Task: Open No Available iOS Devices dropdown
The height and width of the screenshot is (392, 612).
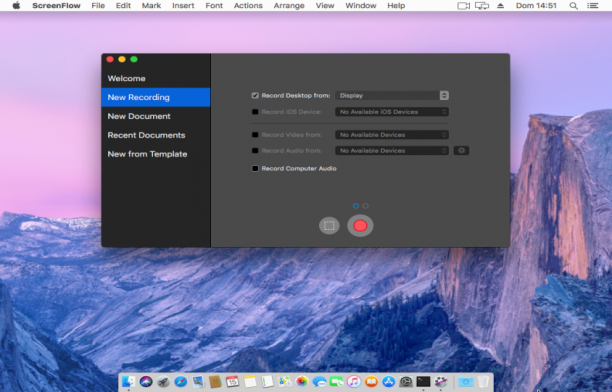Action: (x=392, y=112)
